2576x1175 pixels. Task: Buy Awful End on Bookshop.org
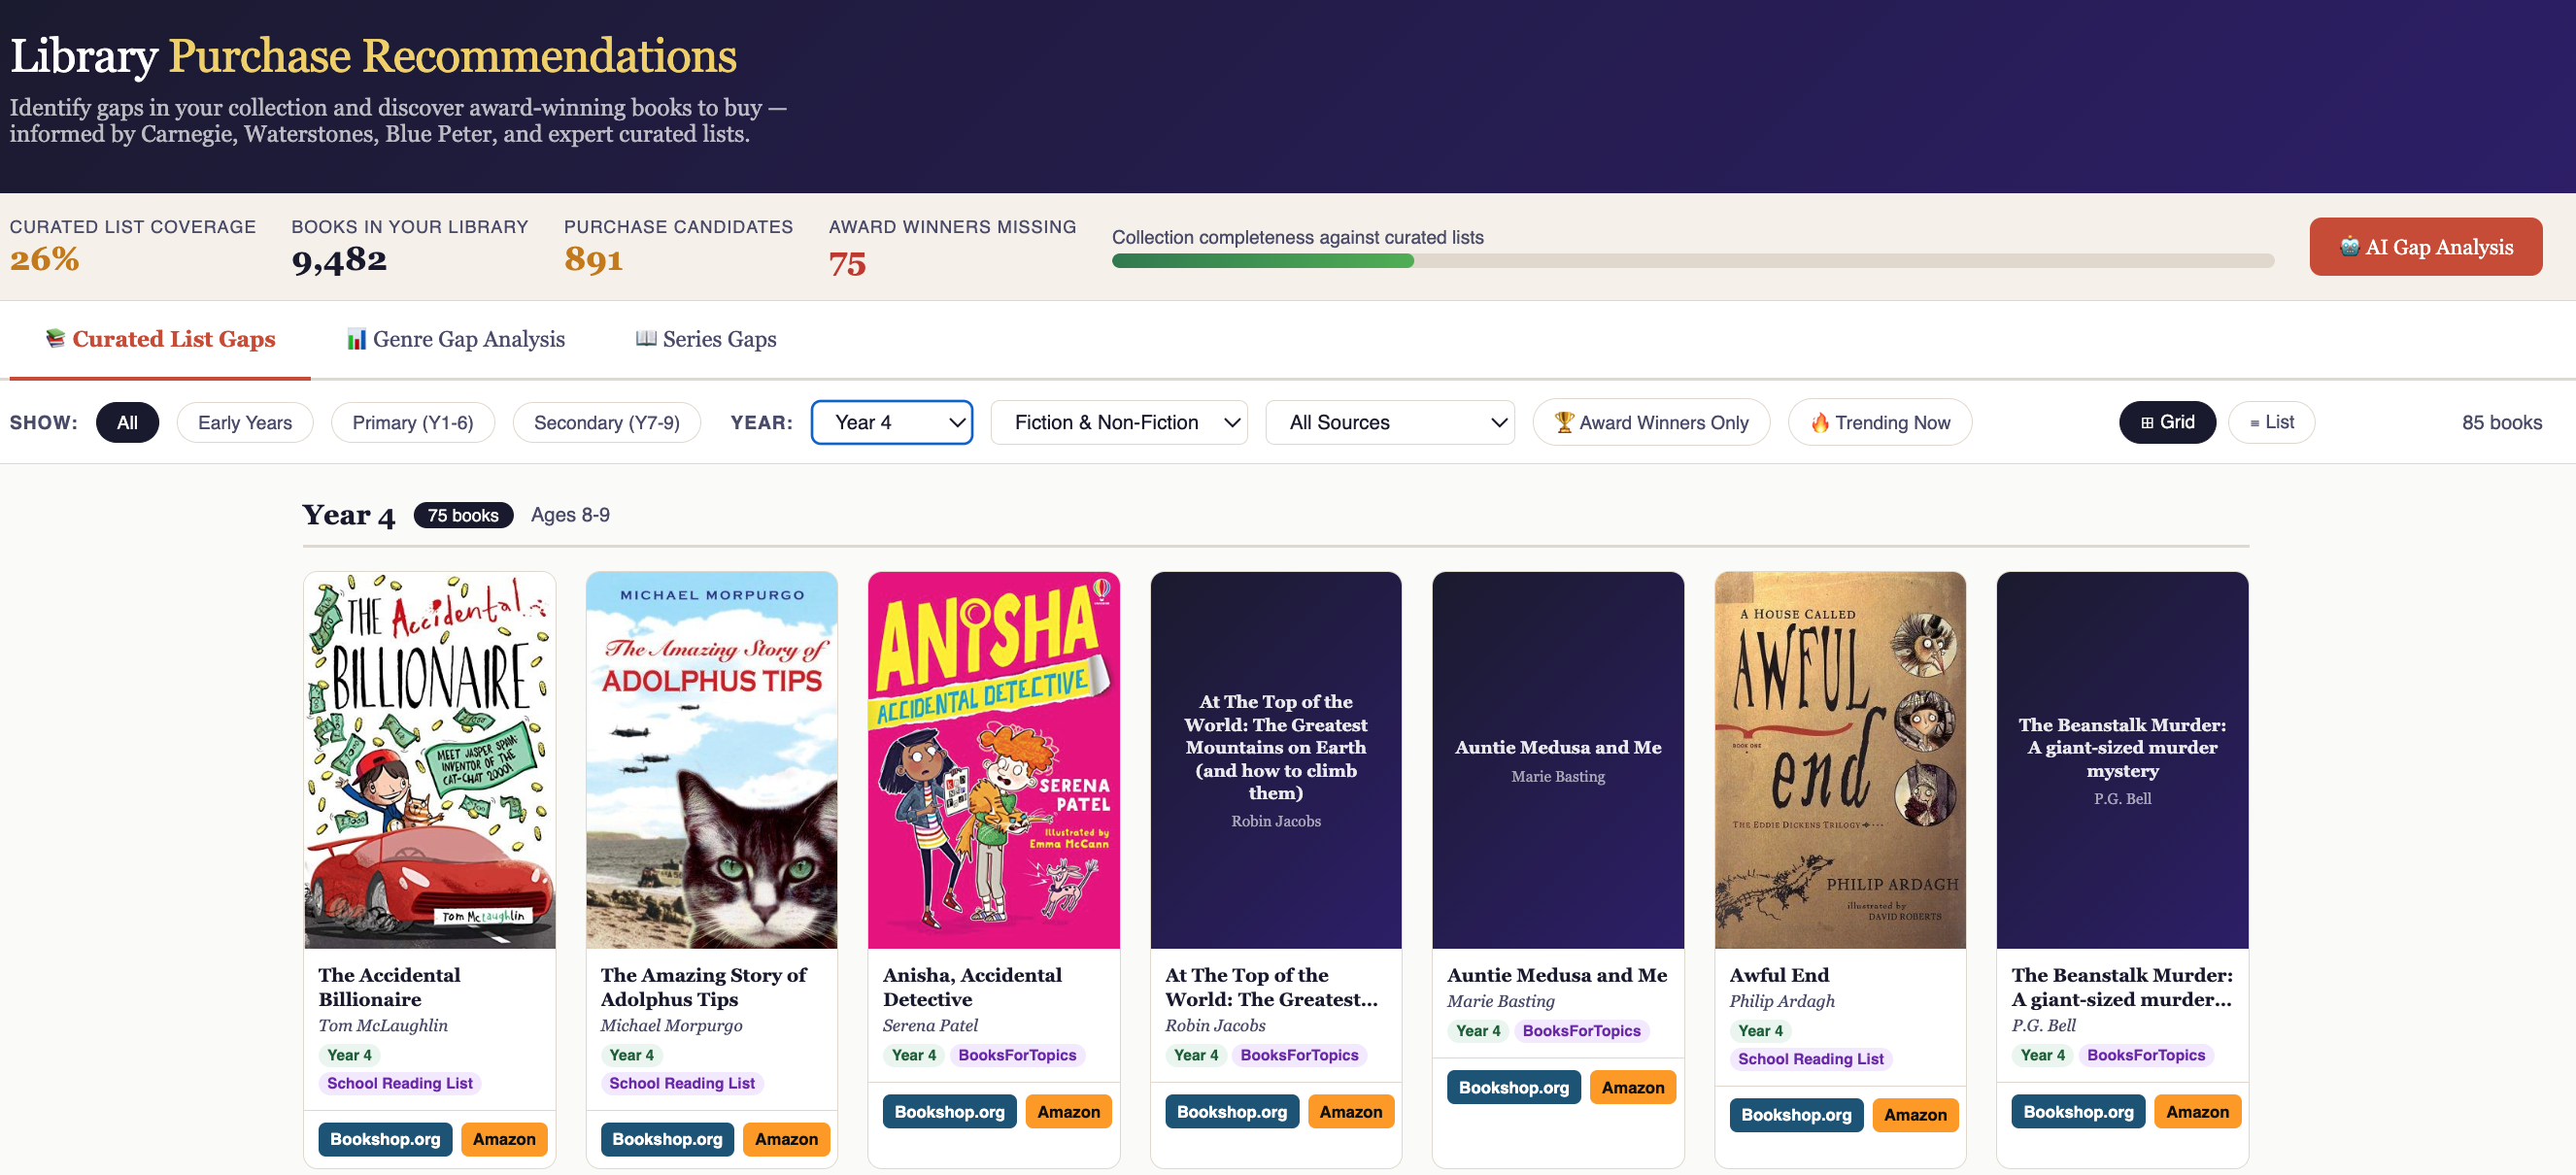point(1796,1115)
